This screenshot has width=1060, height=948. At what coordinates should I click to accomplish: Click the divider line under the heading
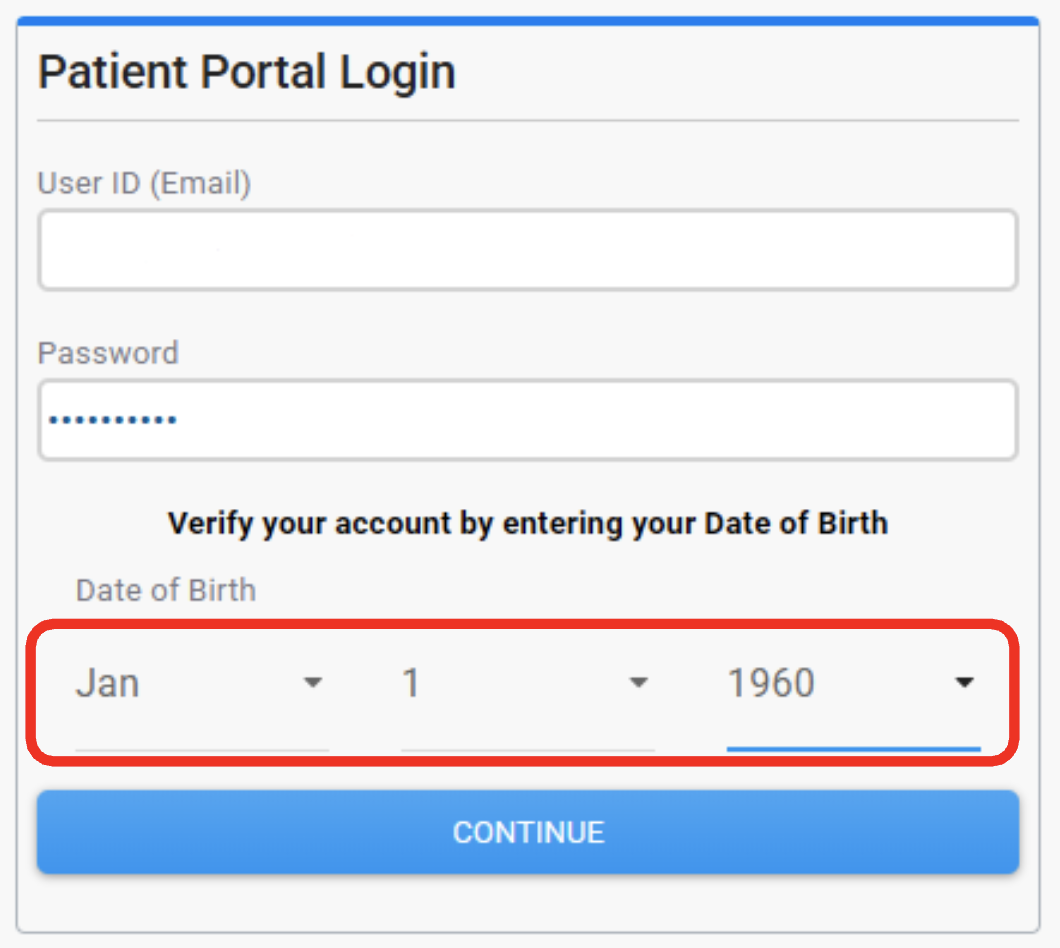pyautogui.click(x=528, y=120)
